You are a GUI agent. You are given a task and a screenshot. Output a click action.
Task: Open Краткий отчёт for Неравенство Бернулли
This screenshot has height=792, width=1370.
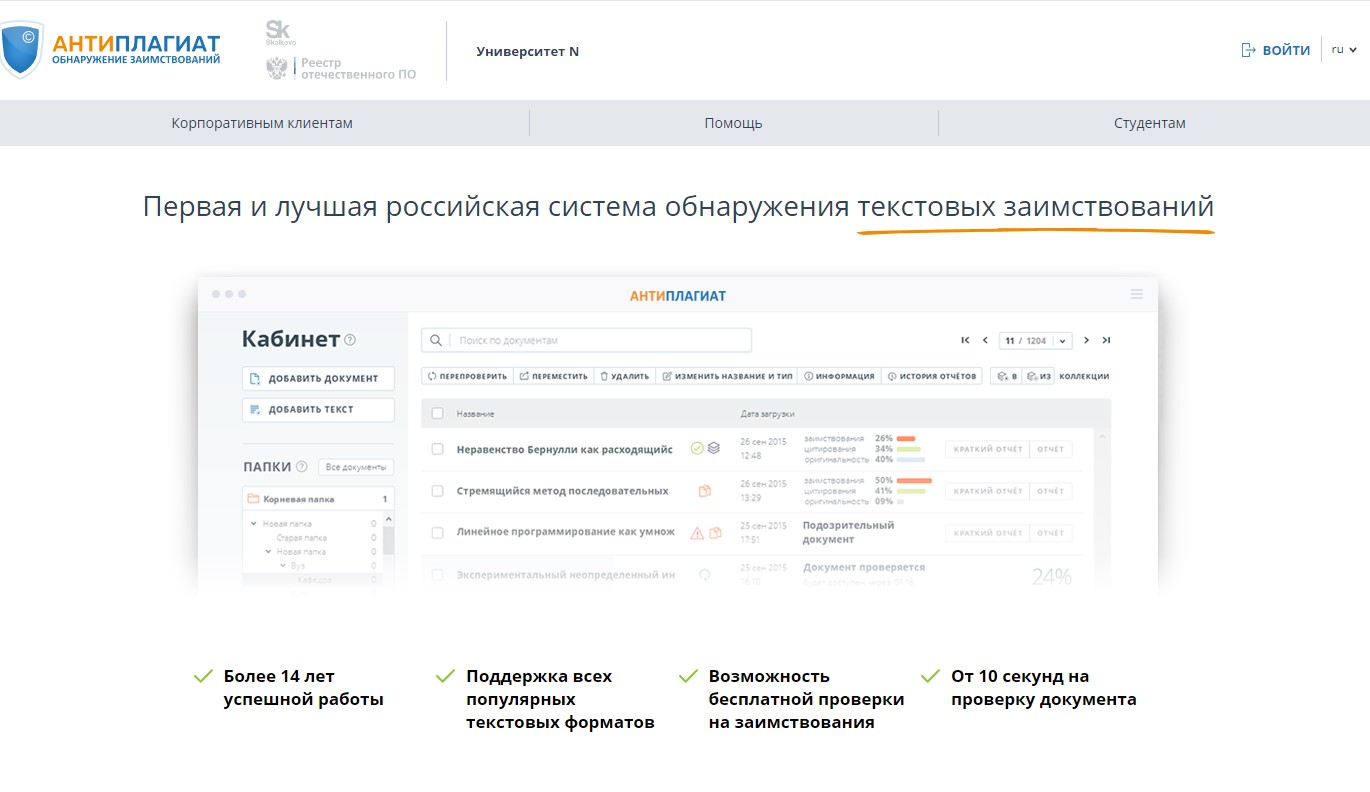988,449
